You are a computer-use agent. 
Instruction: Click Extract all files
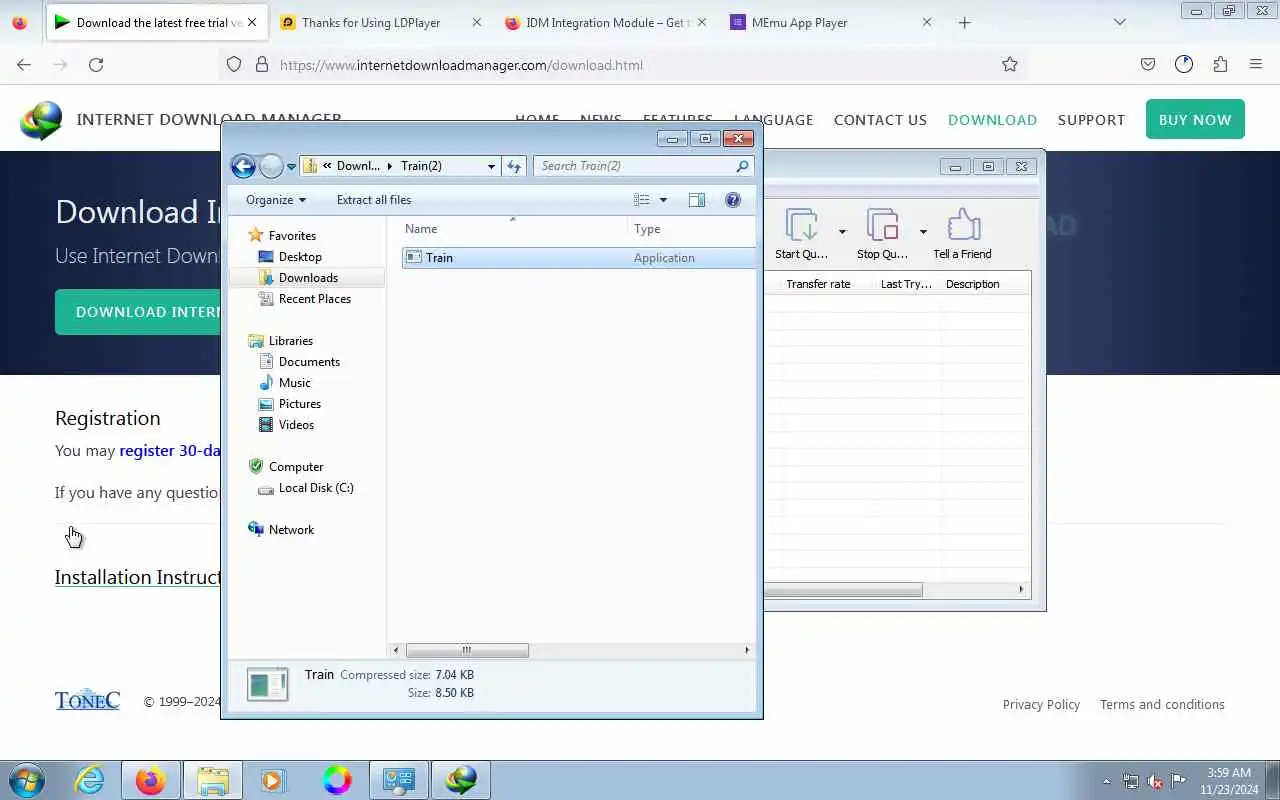pos(374,200)
